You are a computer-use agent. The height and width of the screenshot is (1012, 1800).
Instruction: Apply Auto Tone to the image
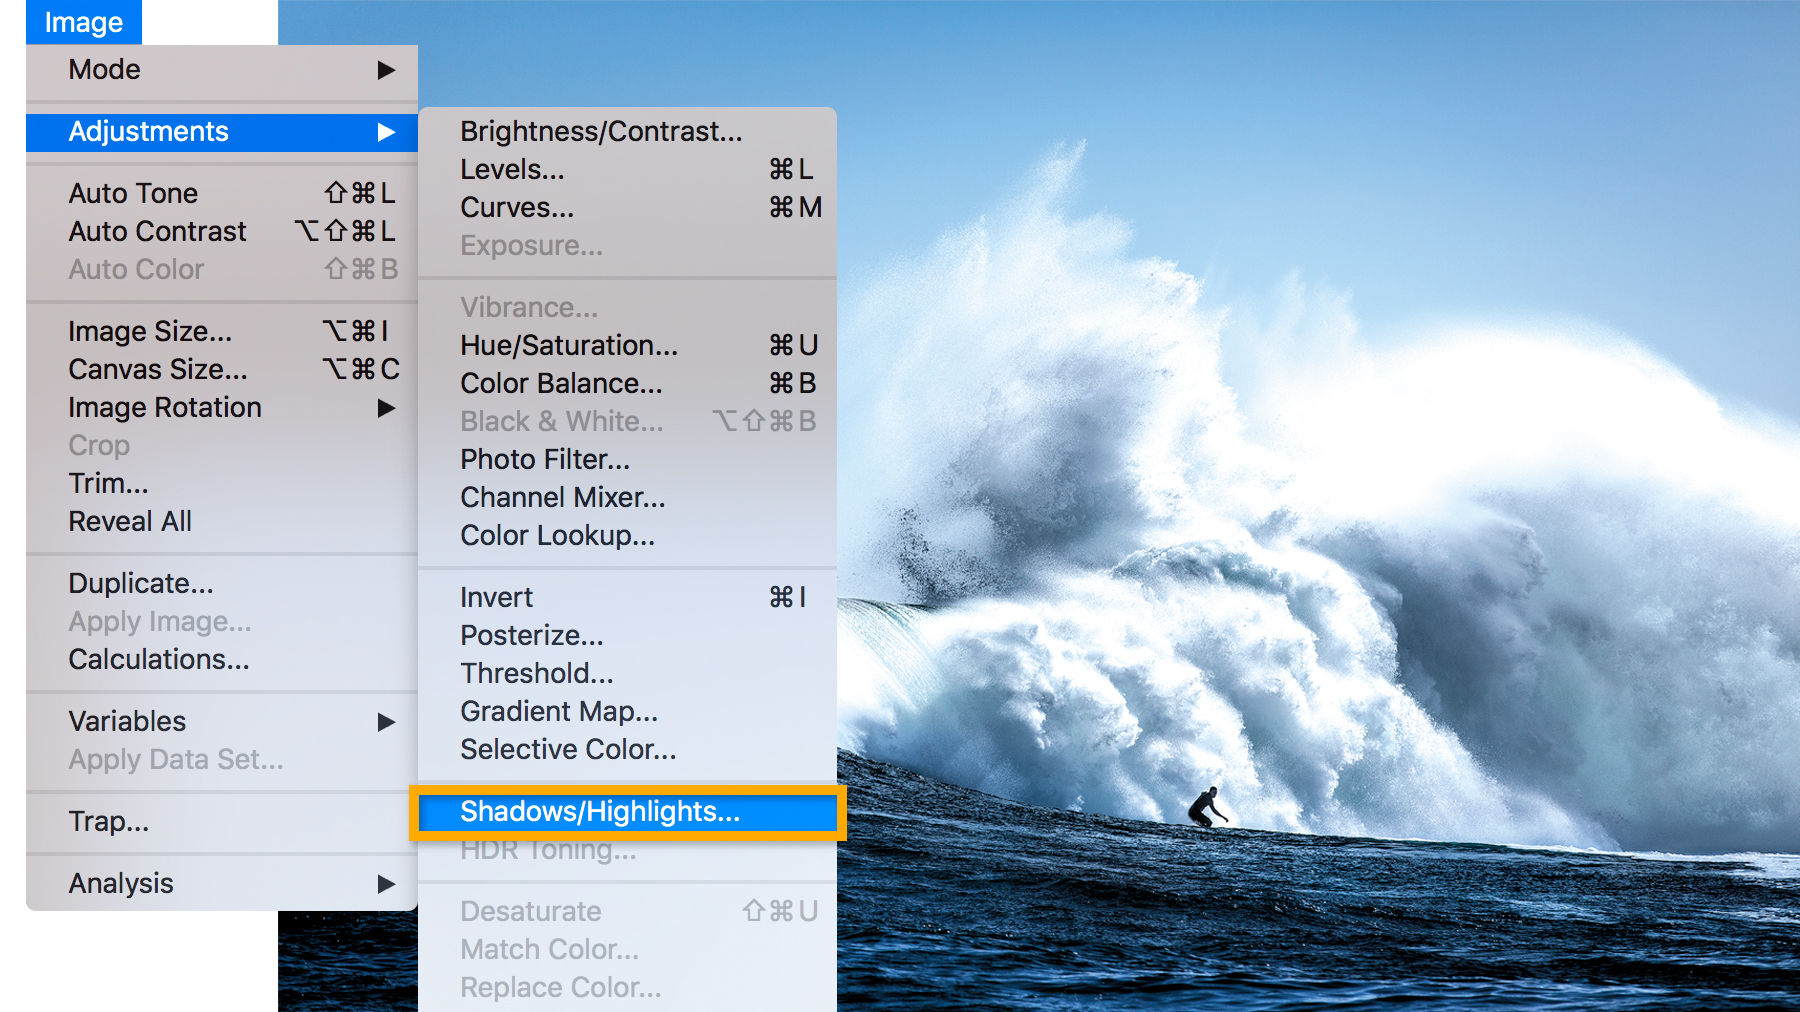pyautogui.click(x=133, y=193)
